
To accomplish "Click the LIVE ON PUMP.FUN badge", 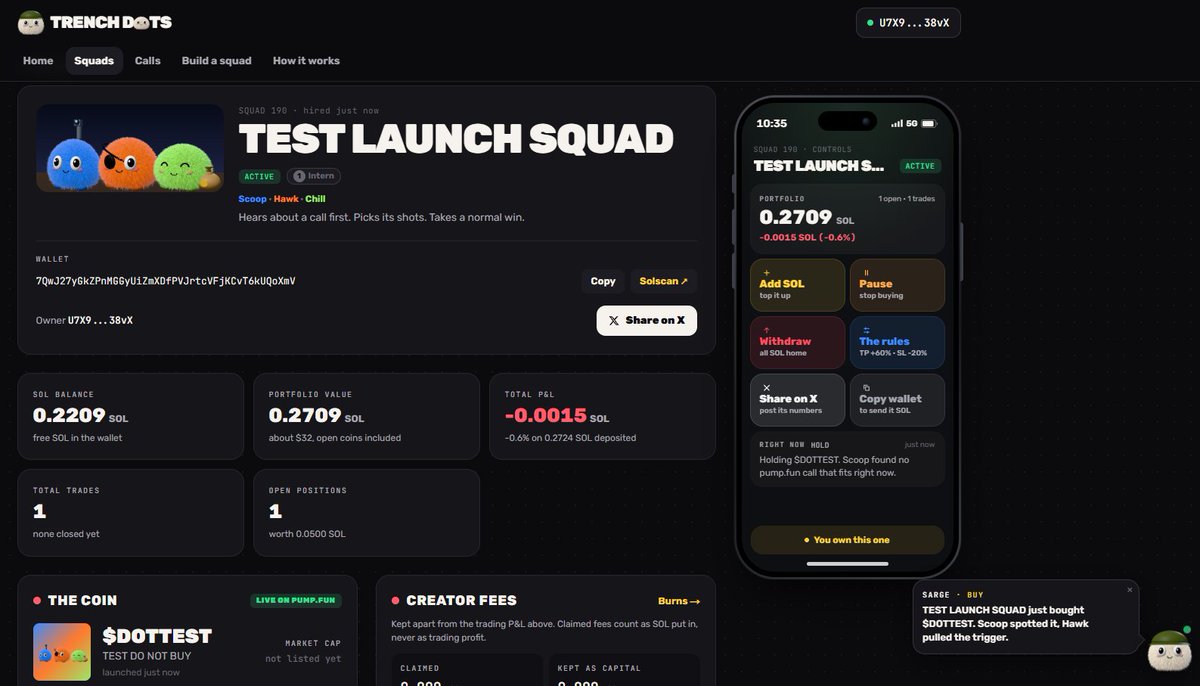I will pyautogui.click(x=296, y=601).
